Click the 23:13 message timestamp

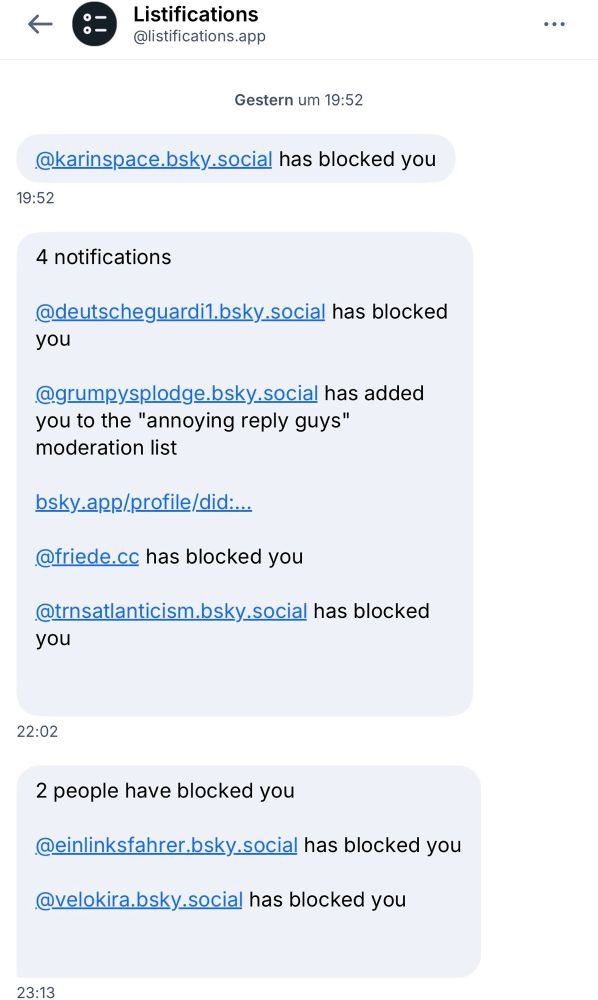click(x=37, y=993)
